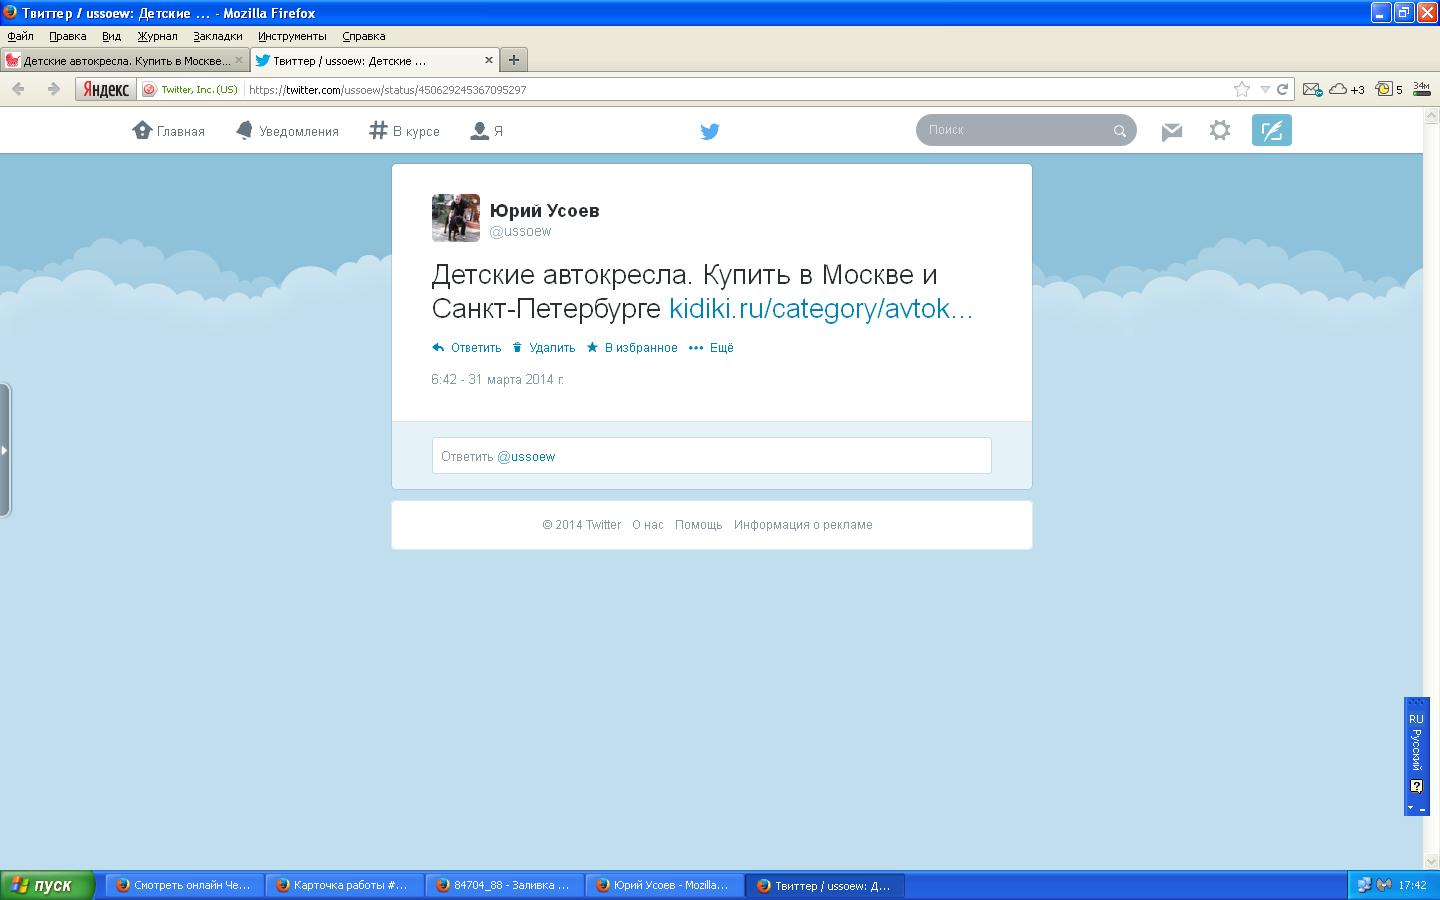1440x900 pixels.
Task: Open the Помощь footer link
Action: [699, 524]
